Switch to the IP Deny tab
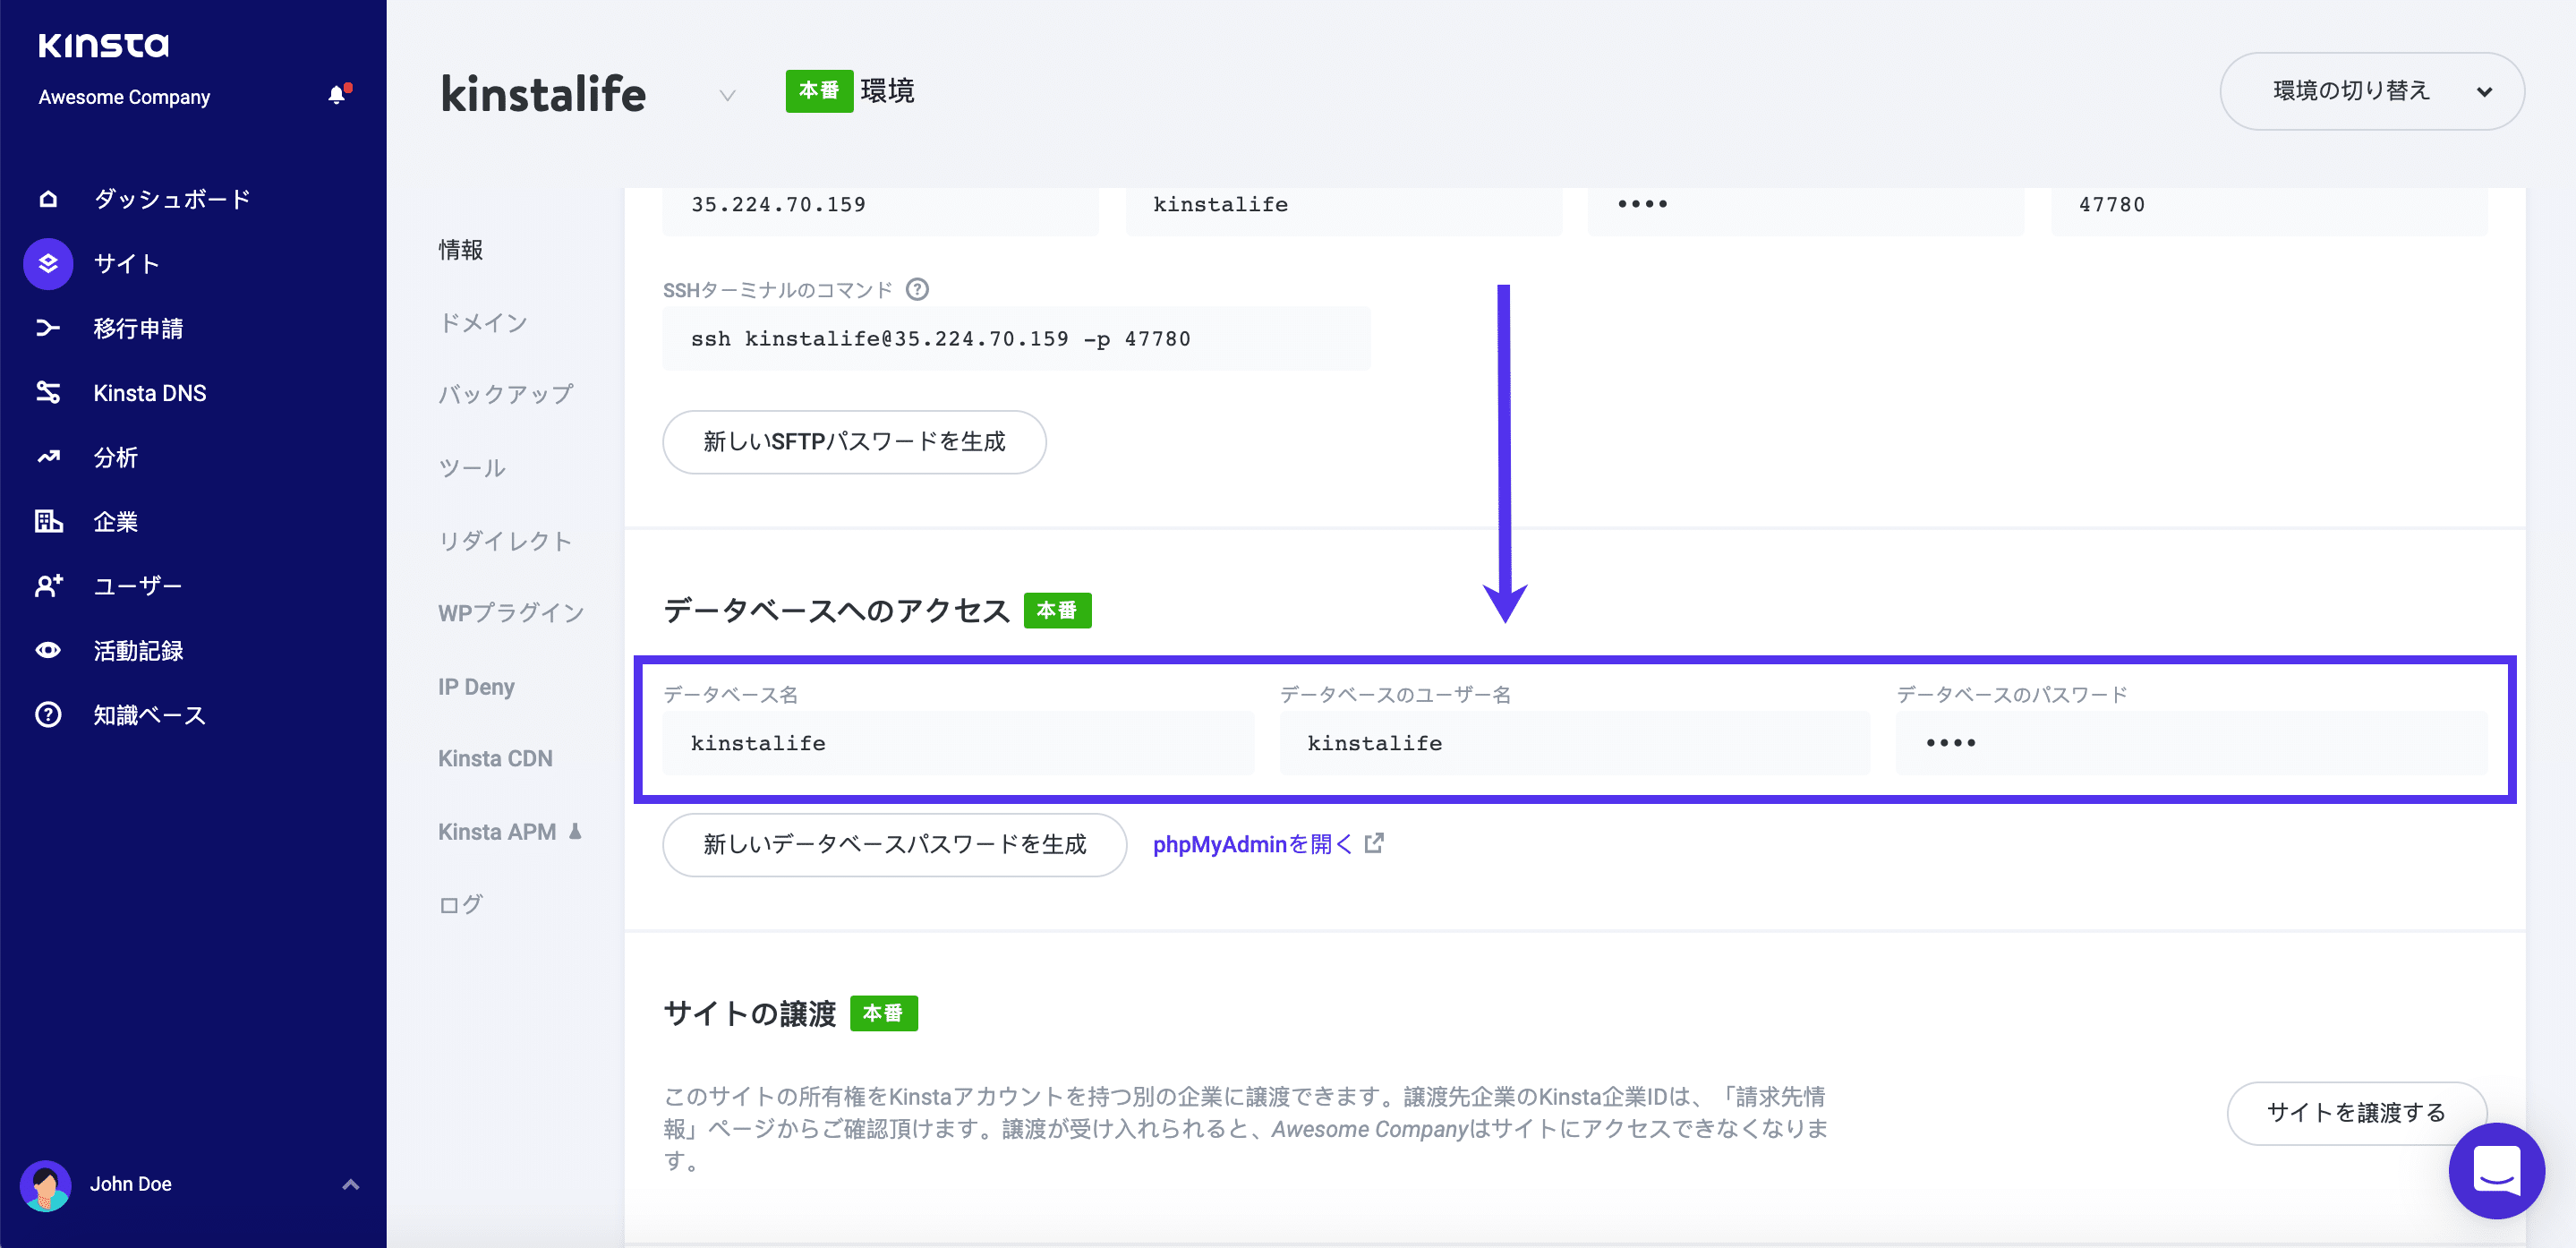This screenshot has width=2576, height=1248. pos(476,686)
